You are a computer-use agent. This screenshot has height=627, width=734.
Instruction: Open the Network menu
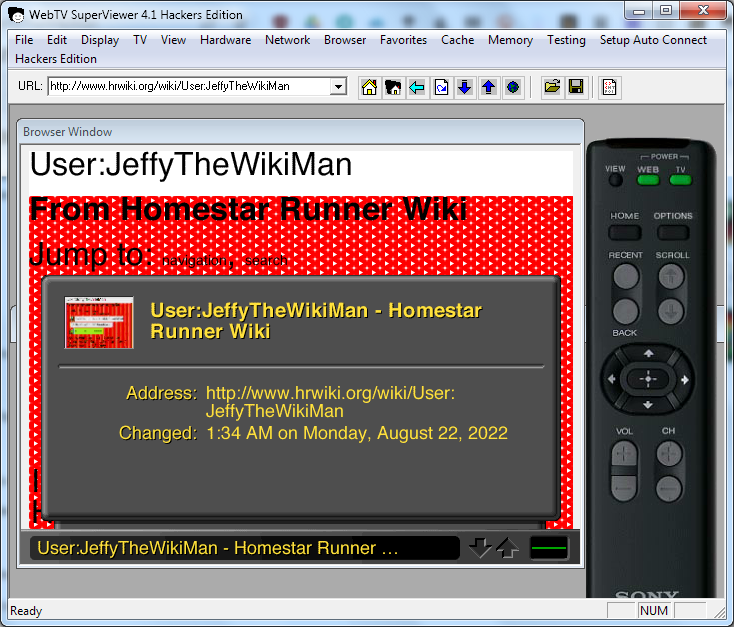287,40
